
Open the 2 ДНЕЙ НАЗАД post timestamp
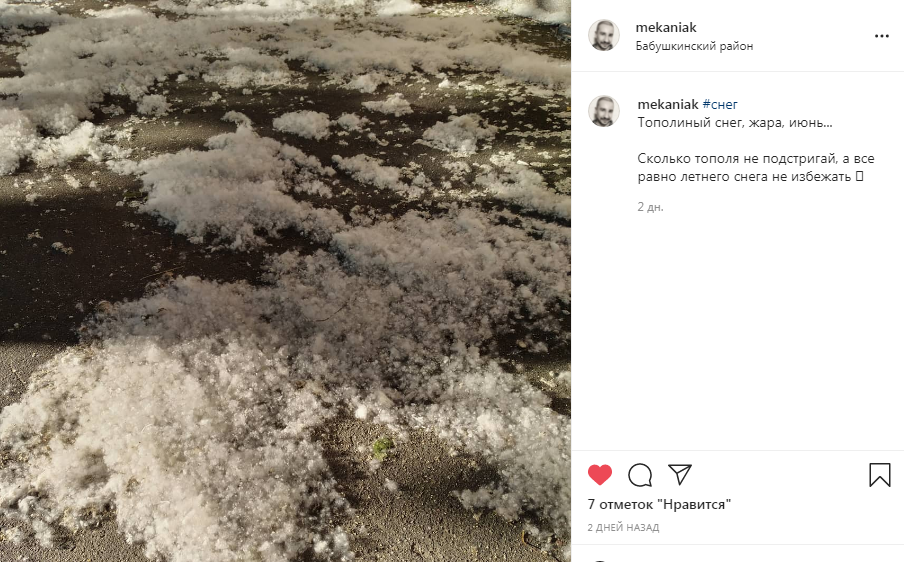pyautogui.click(x=623, y=527)
